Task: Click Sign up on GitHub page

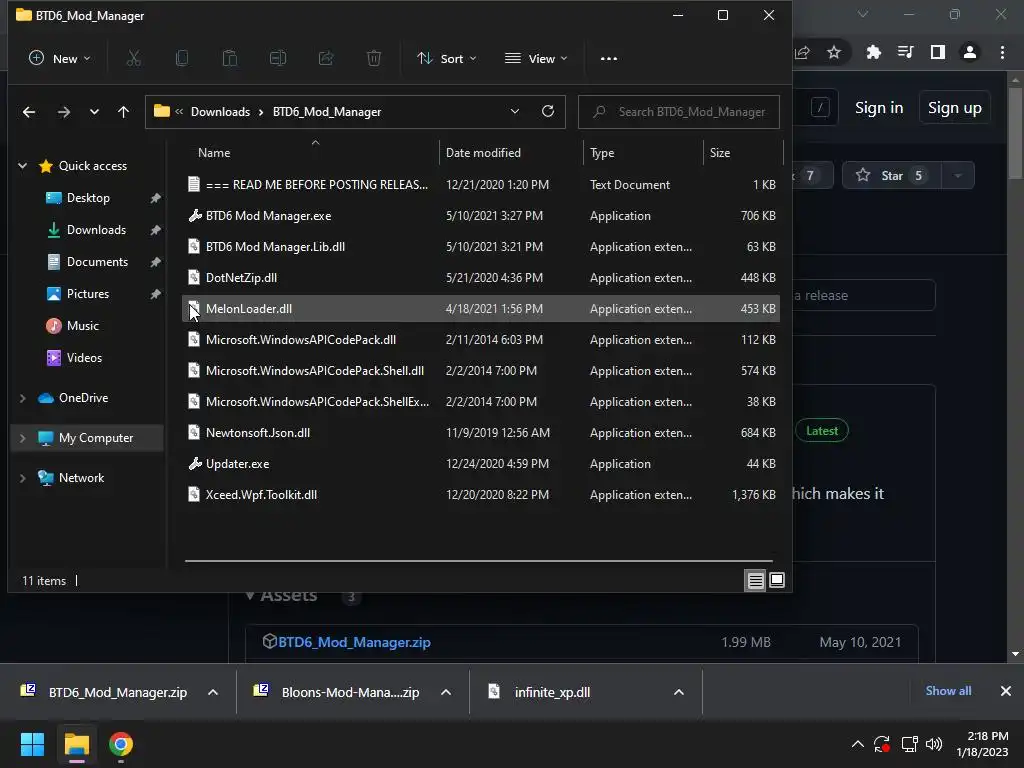Action: (955, 108)
